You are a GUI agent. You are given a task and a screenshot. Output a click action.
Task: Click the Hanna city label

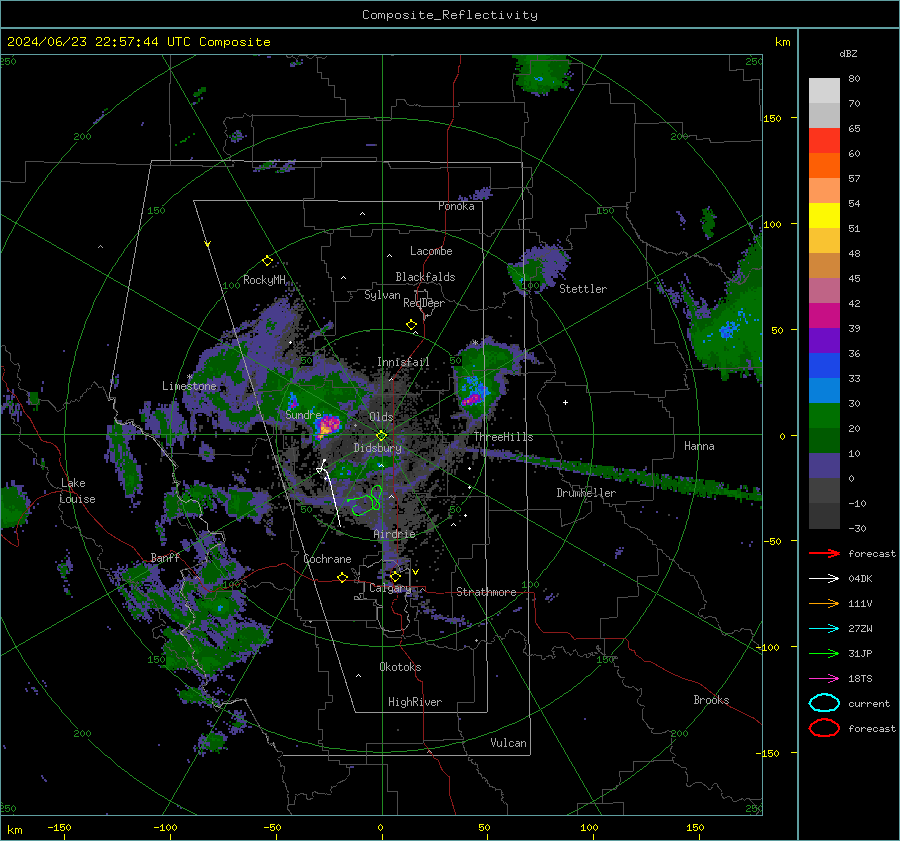(x=699, y=445)
